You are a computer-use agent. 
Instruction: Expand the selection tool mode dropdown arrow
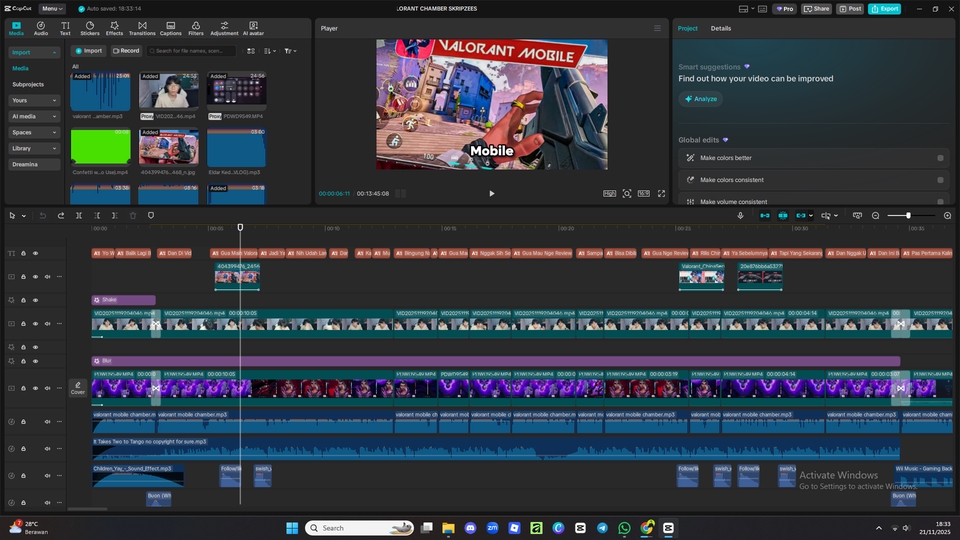[x=24, y=216]
